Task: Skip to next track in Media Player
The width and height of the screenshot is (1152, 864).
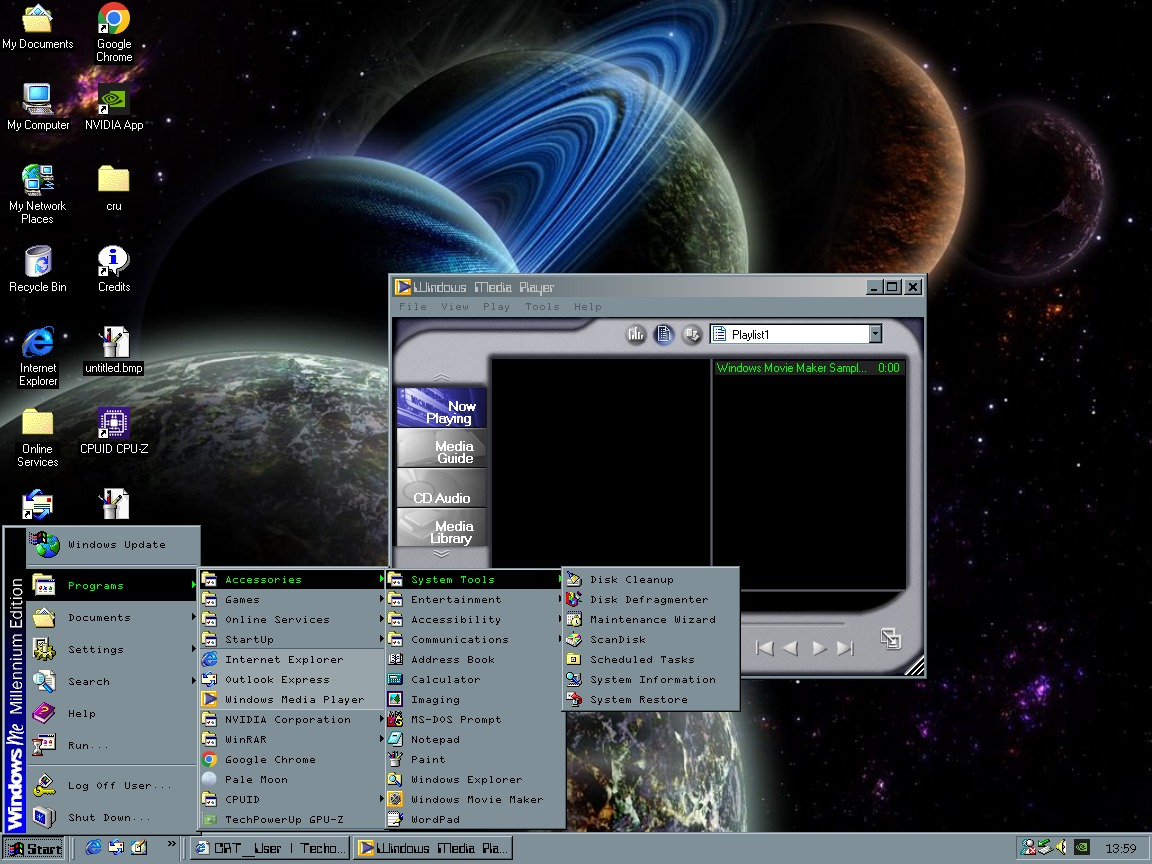Action: tap(846, 648)
